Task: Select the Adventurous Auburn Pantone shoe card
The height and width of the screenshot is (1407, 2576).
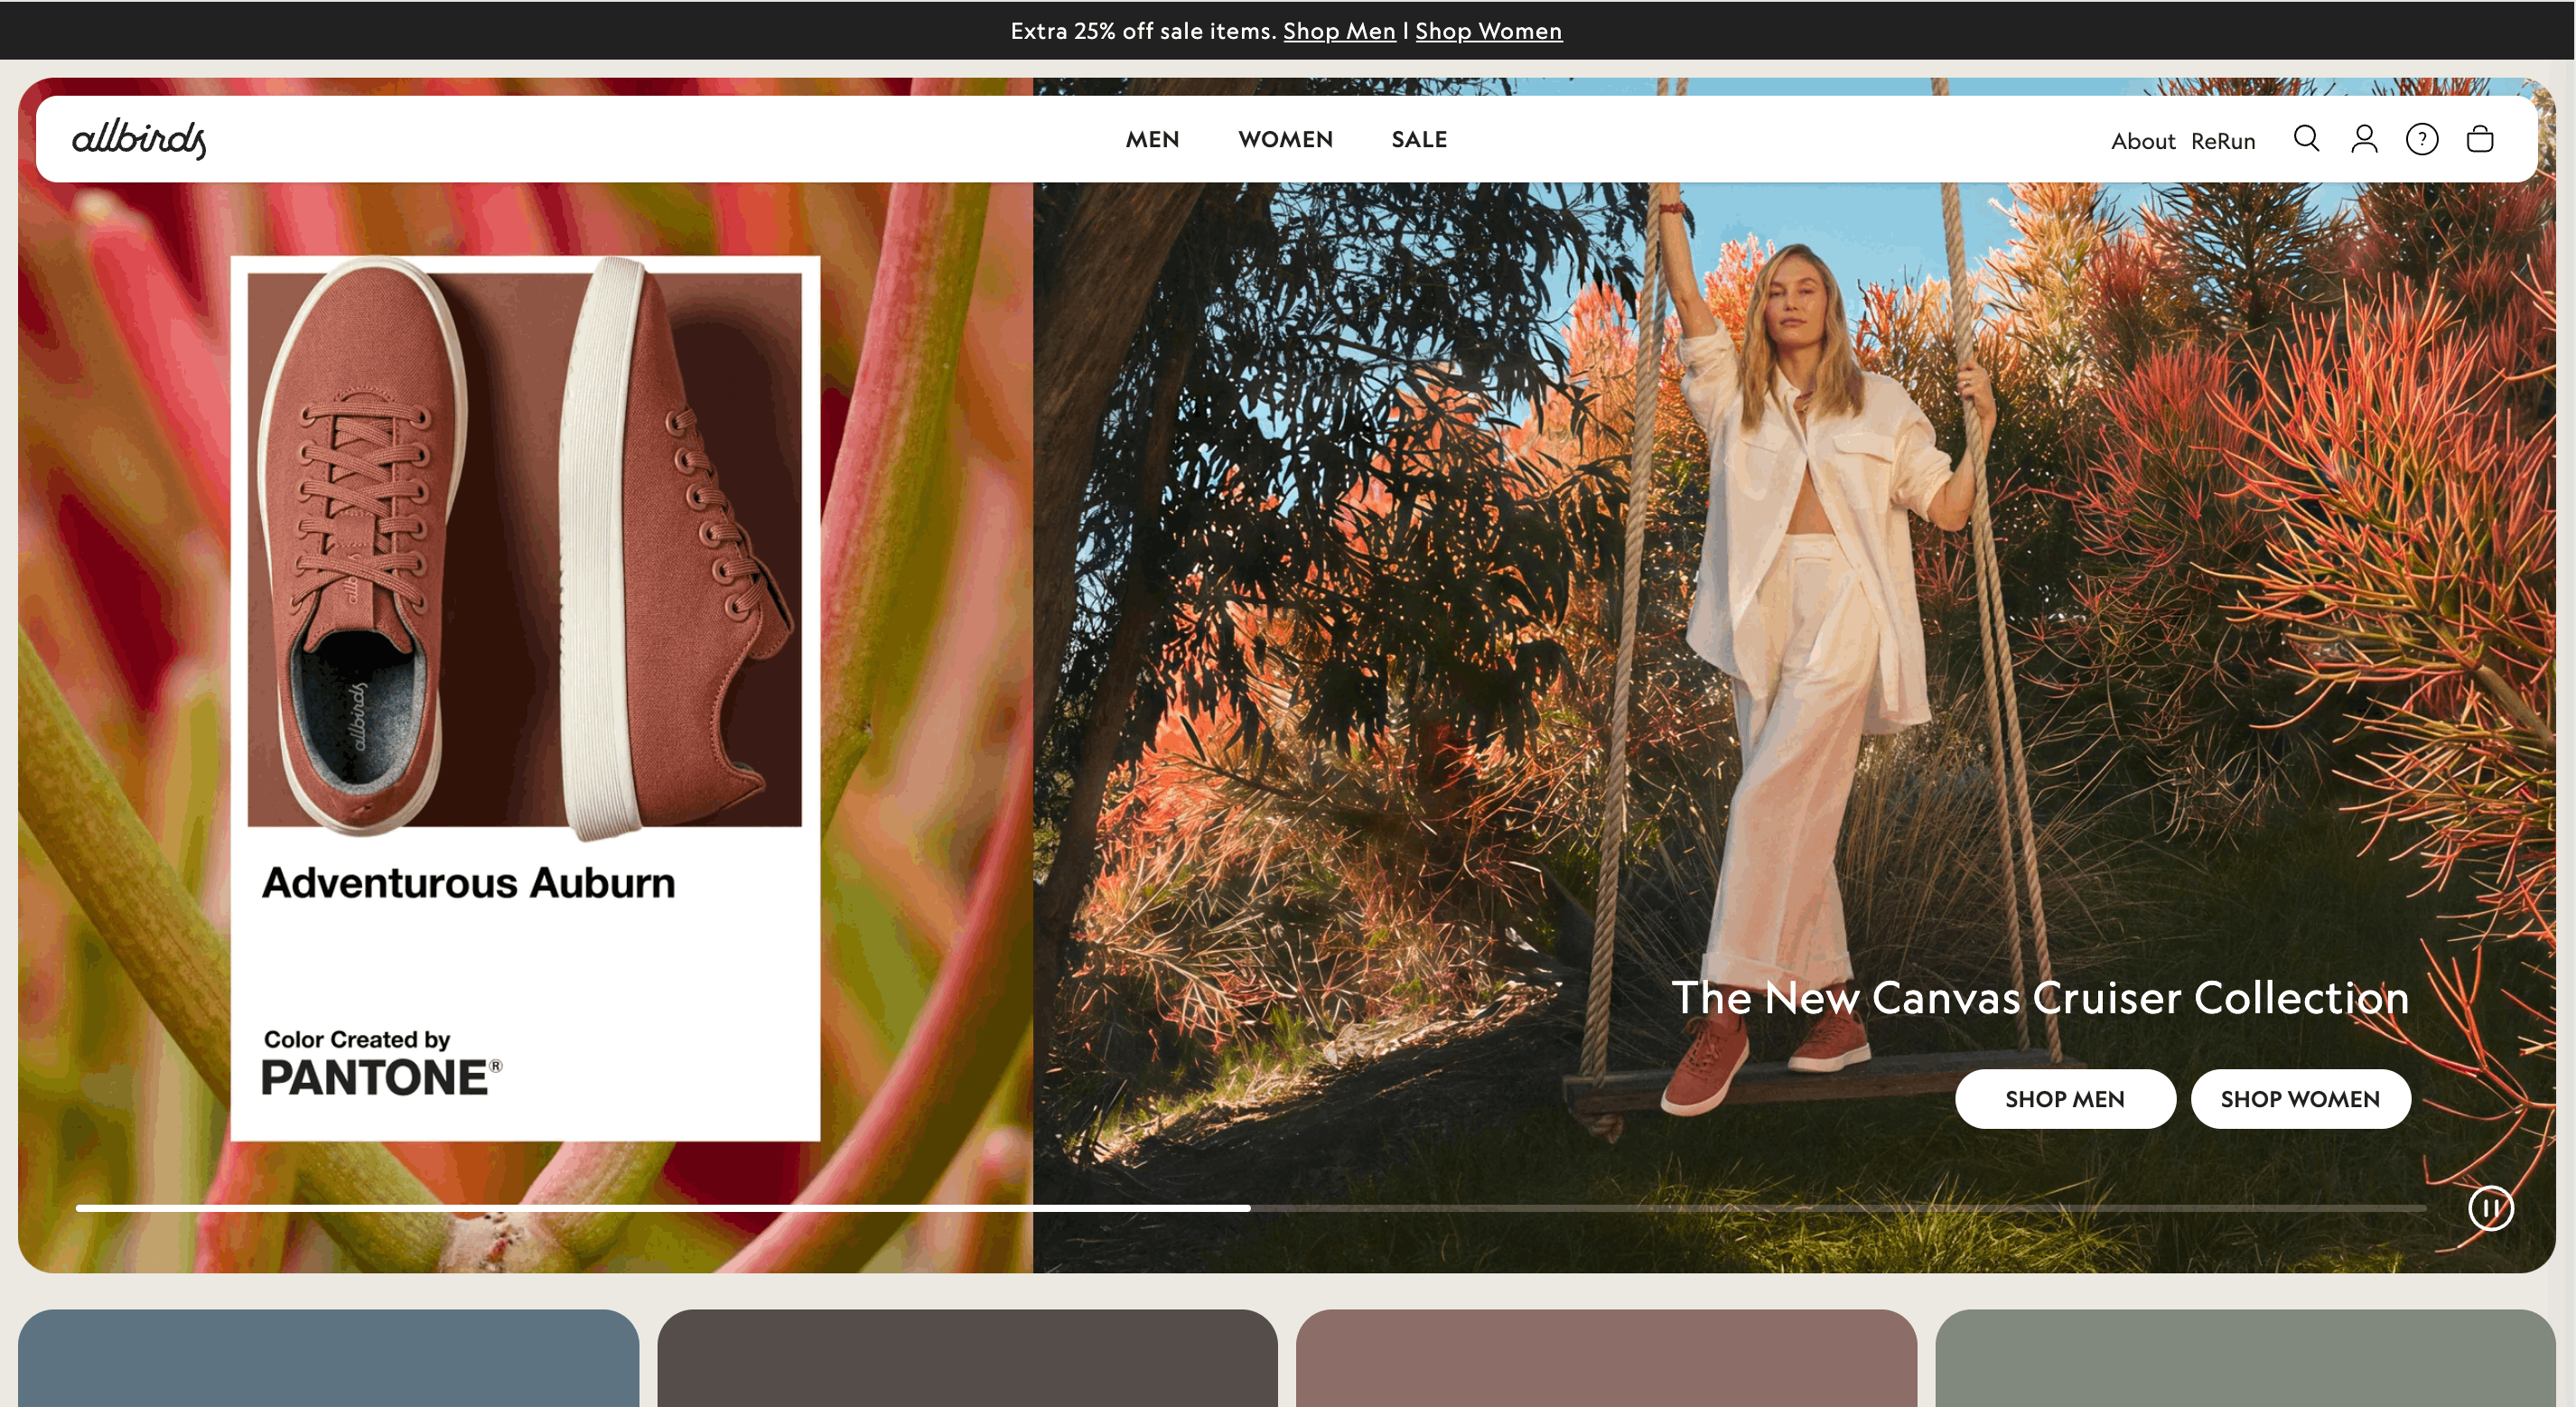Action: 525,699
